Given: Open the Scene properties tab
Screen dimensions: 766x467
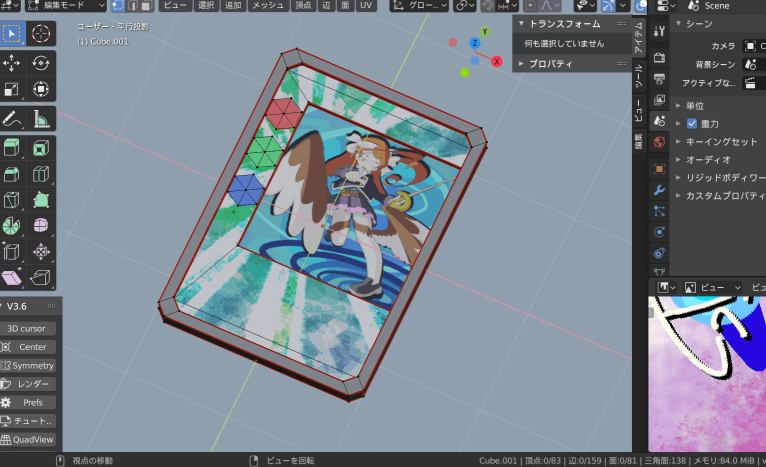Looking at the screenshot, I should click(x=659, y=121).
